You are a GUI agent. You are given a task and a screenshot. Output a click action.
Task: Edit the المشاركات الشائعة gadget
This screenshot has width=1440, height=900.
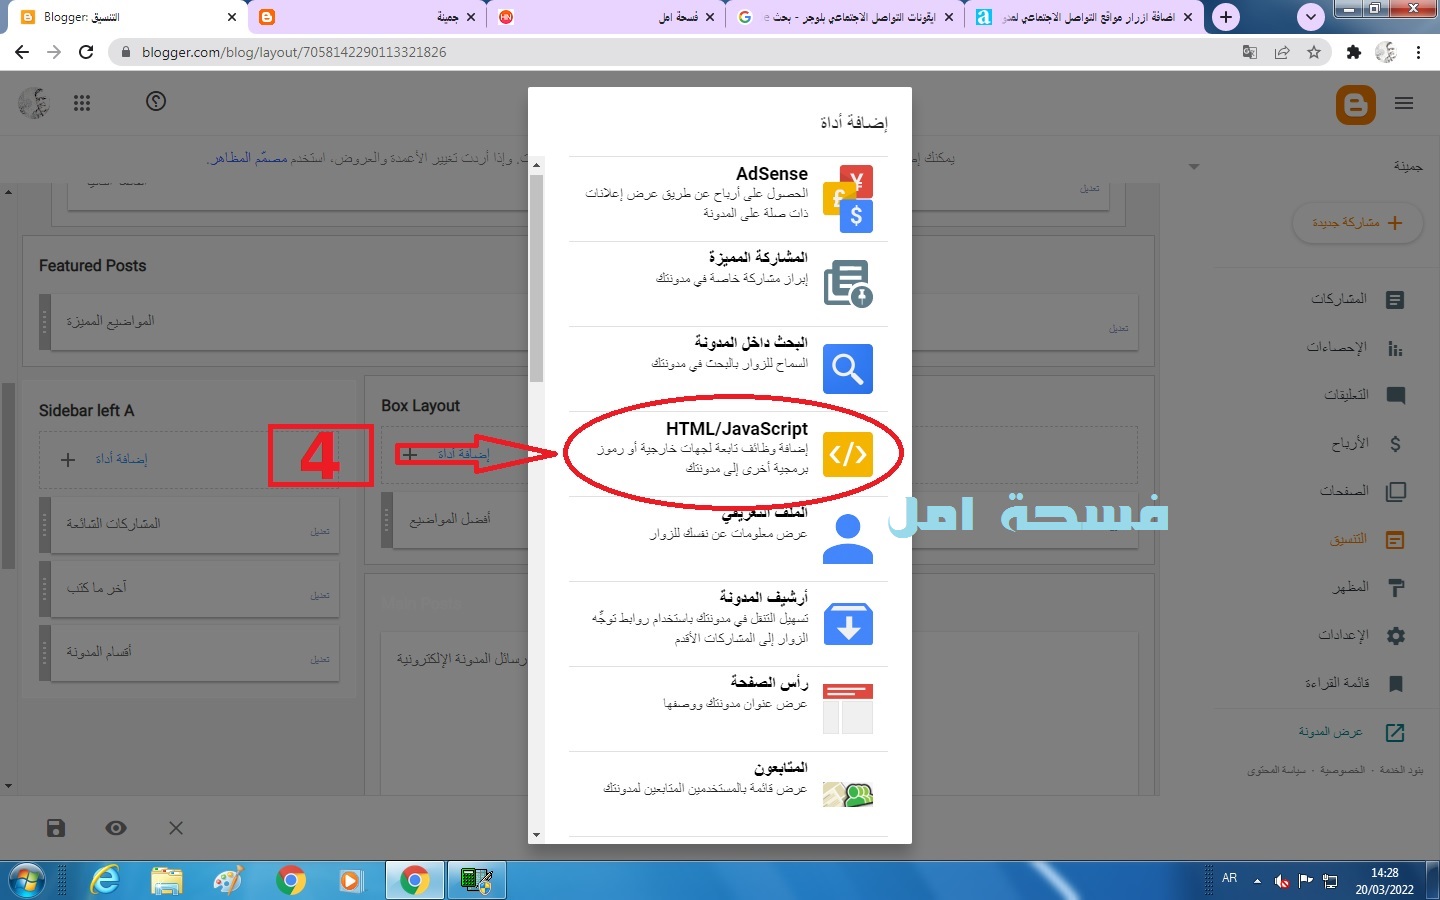(320, 531)
